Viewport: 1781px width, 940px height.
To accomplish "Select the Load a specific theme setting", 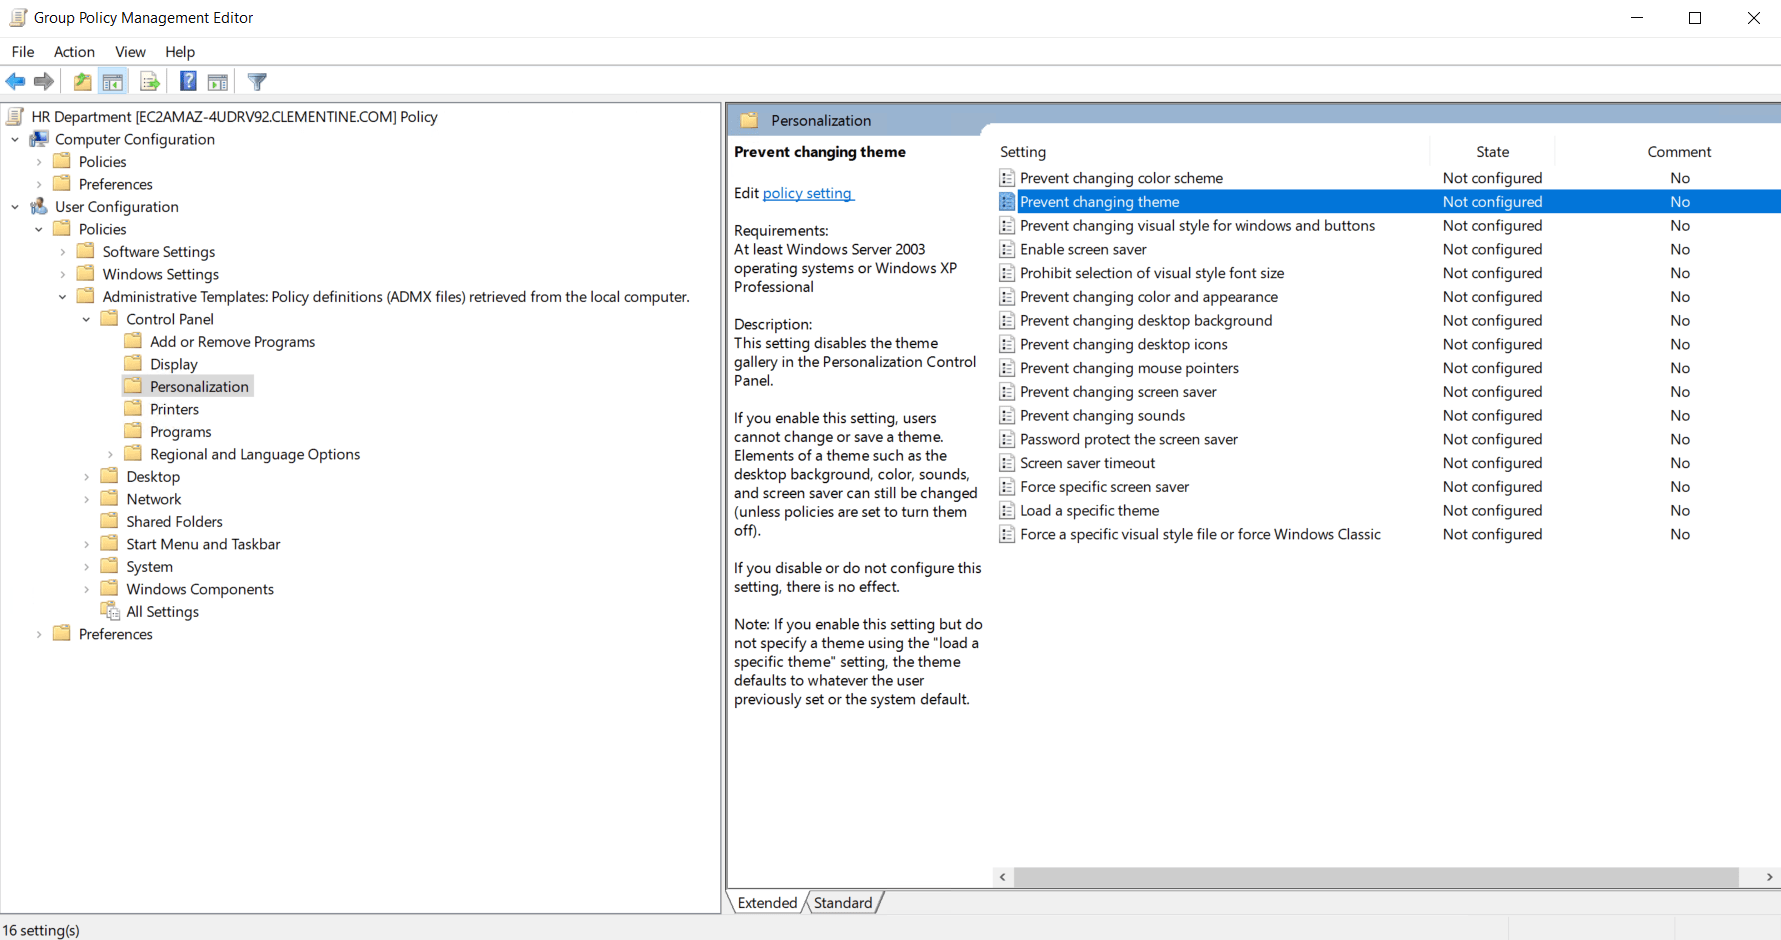I will pos(1089,510).
